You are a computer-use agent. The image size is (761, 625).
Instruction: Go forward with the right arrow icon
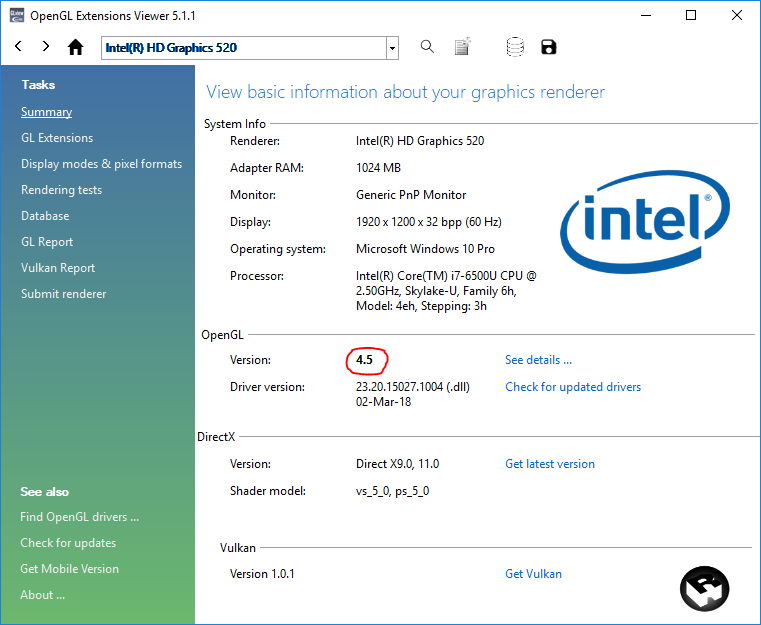46,47
